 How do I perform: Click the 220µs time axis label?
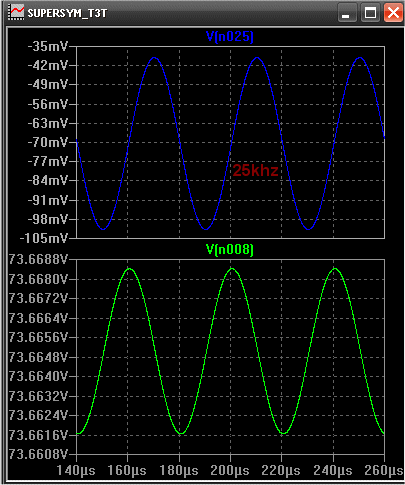point(281,471)
